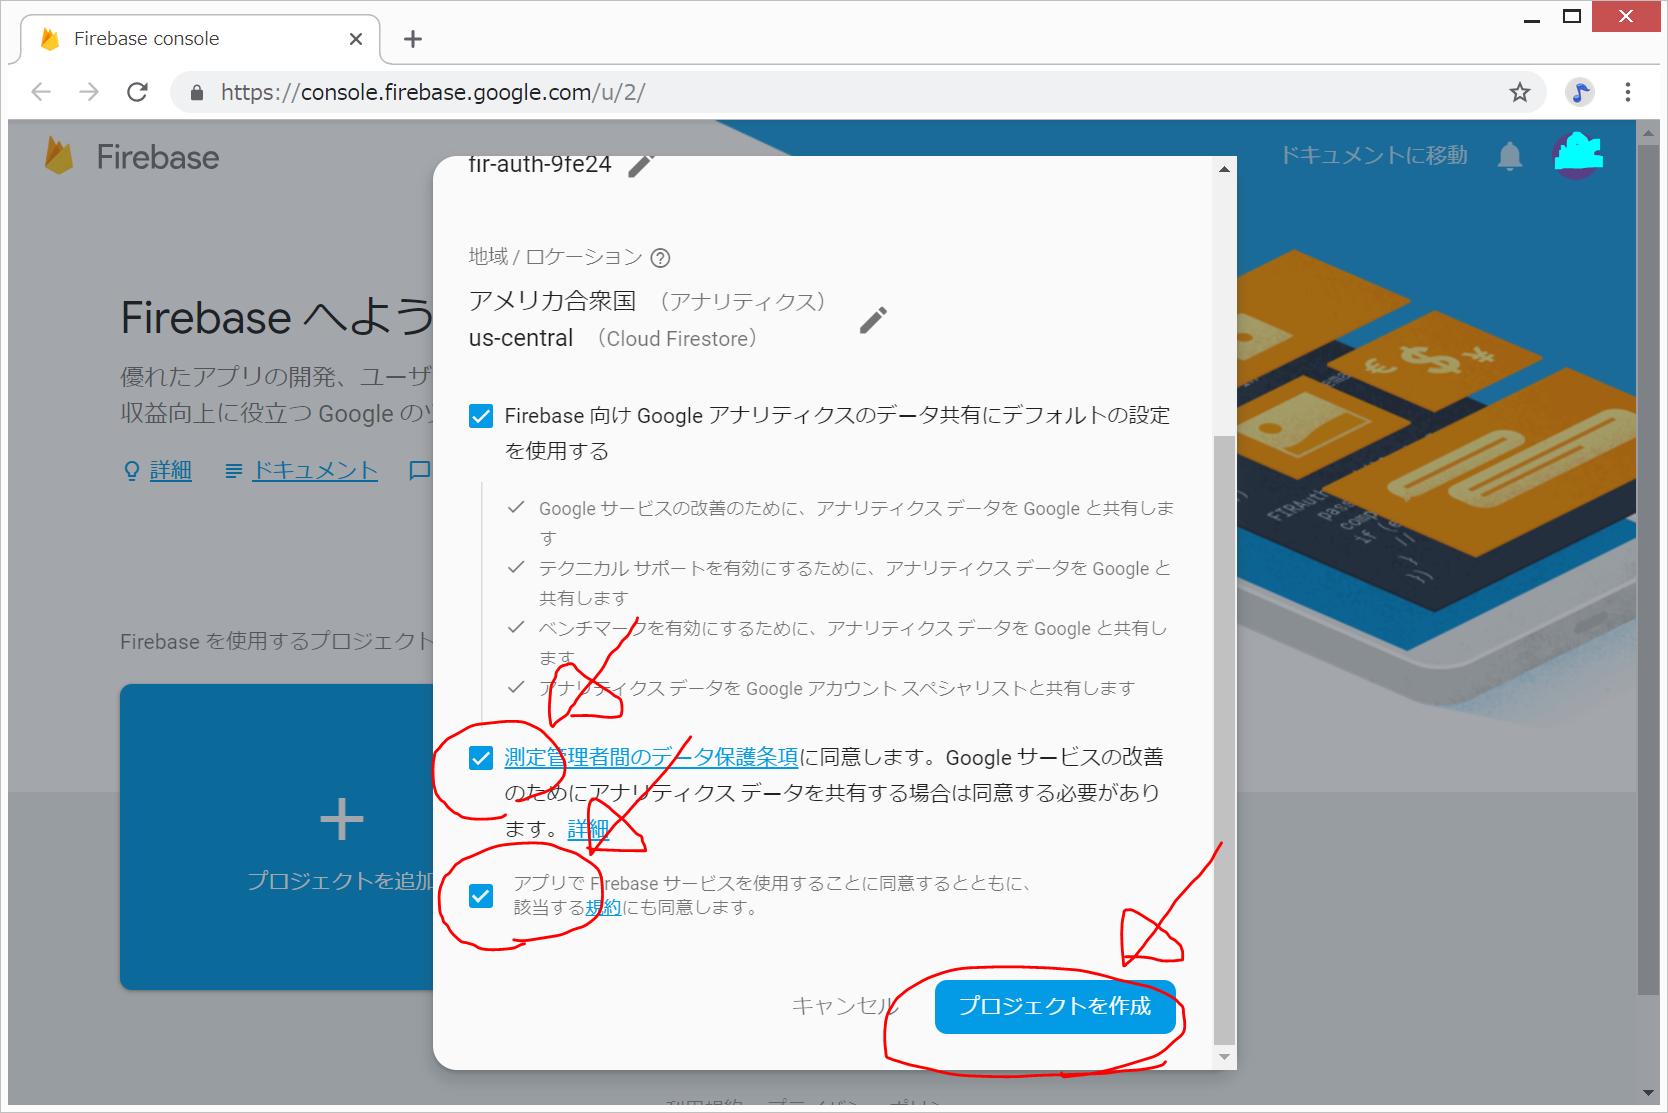
Task: Click the browser profile icon in the toolbar
Action: pyautogui.click(x=1580, y=93)
